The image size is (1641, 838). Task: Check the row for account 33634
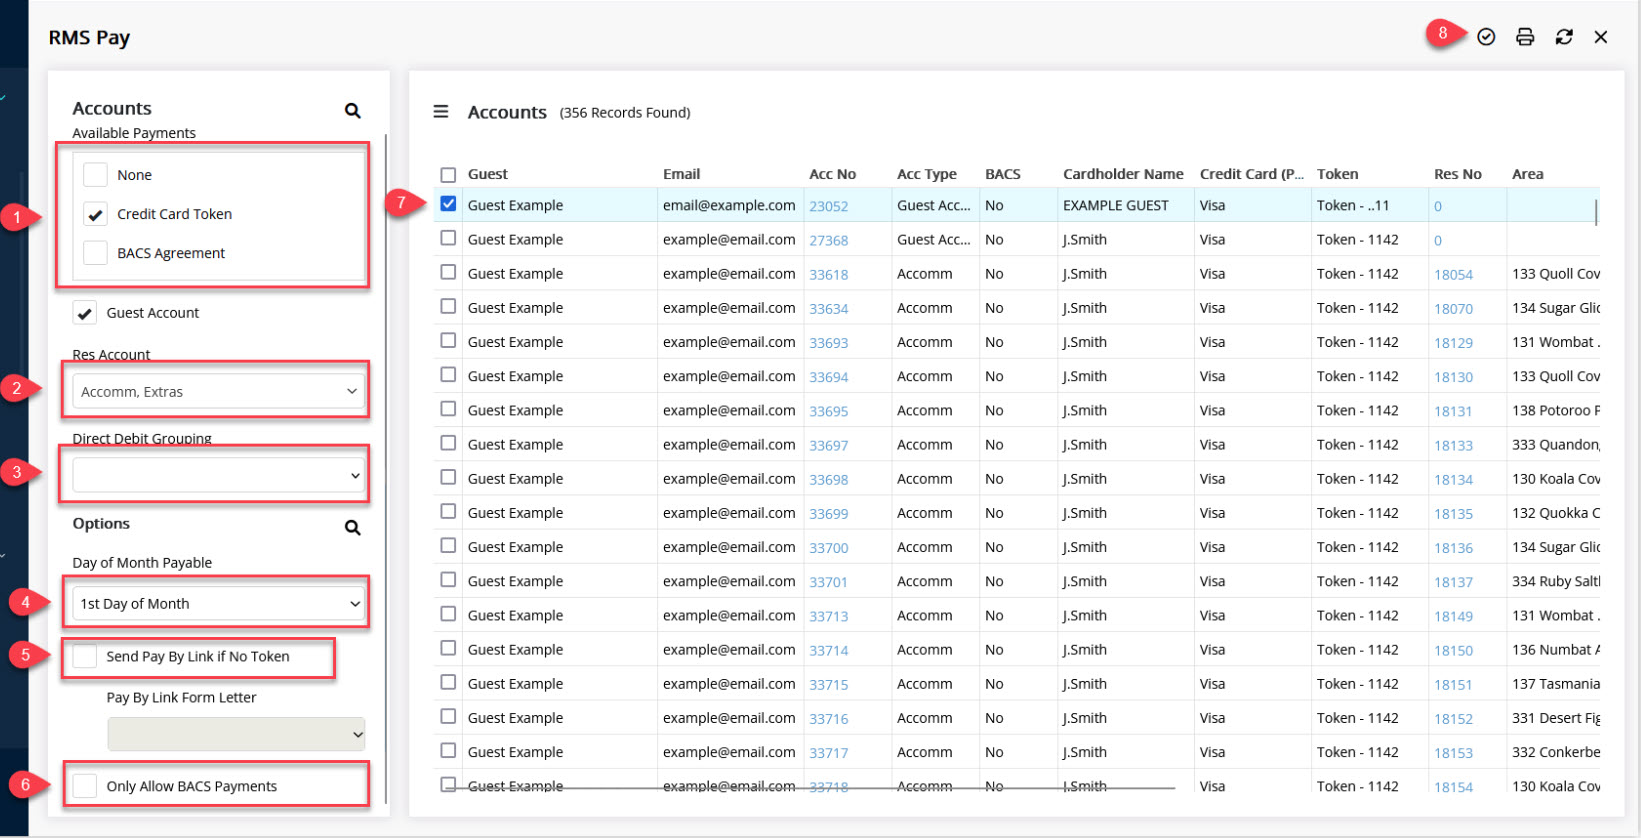click(x=448, y=306)
